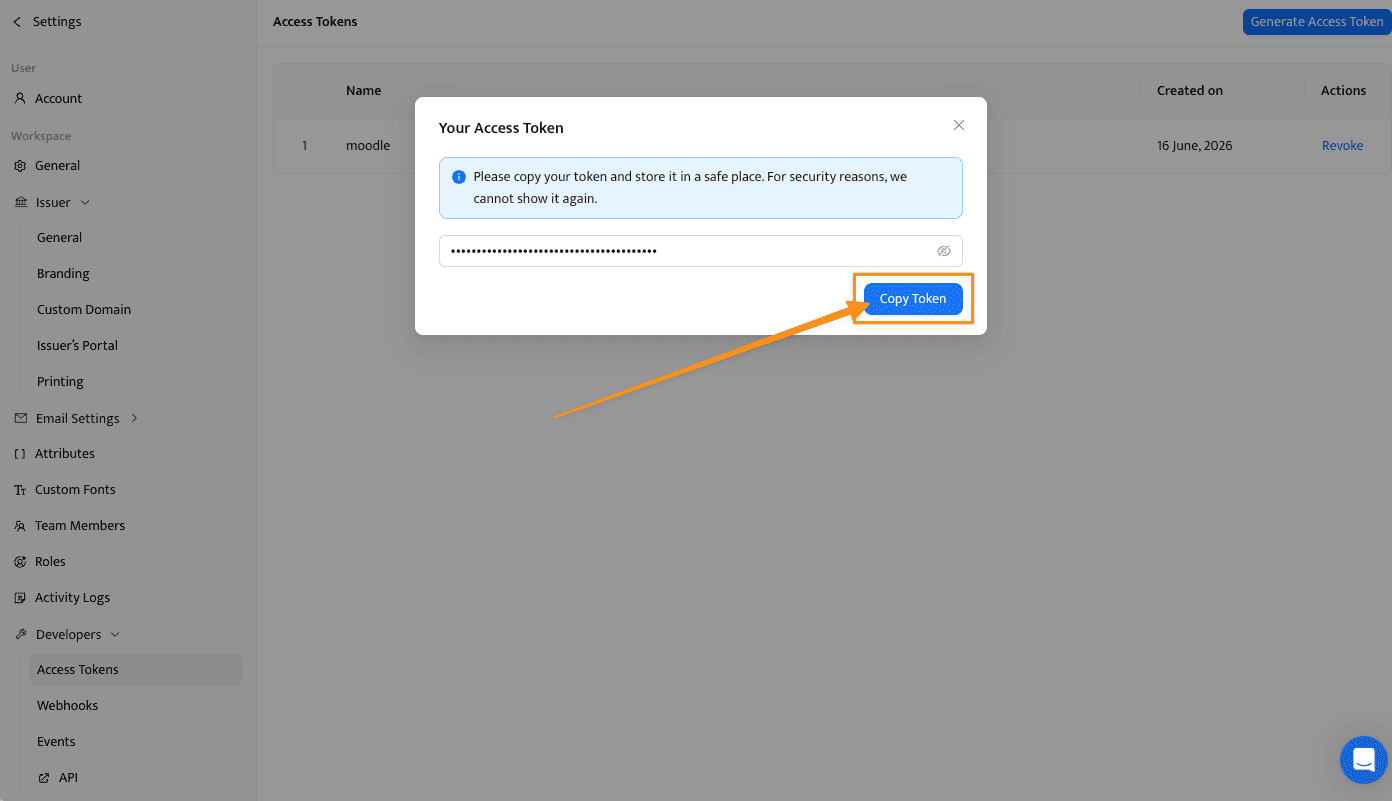Go back using Settings back arrow

(x=17, y=21)
